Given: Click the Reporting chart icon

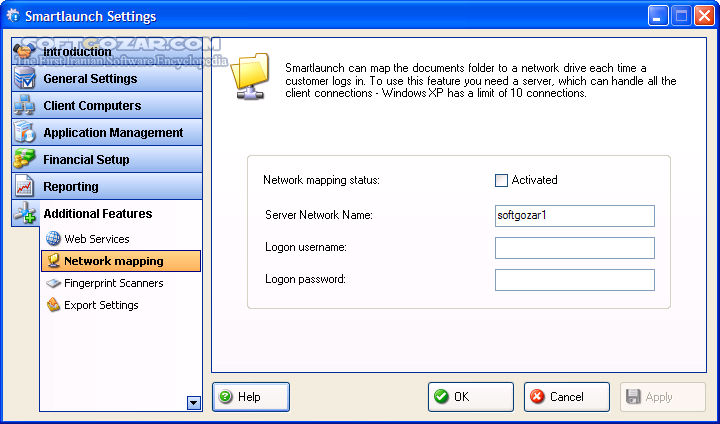Looking at the screenshot, I should pos(24,186).
